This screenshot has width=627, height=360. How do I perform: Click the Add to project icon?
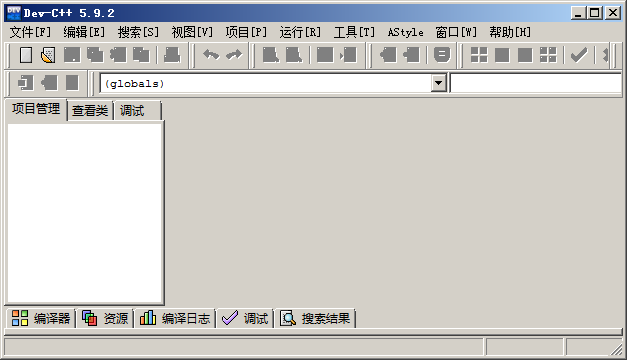click(388, 55)
